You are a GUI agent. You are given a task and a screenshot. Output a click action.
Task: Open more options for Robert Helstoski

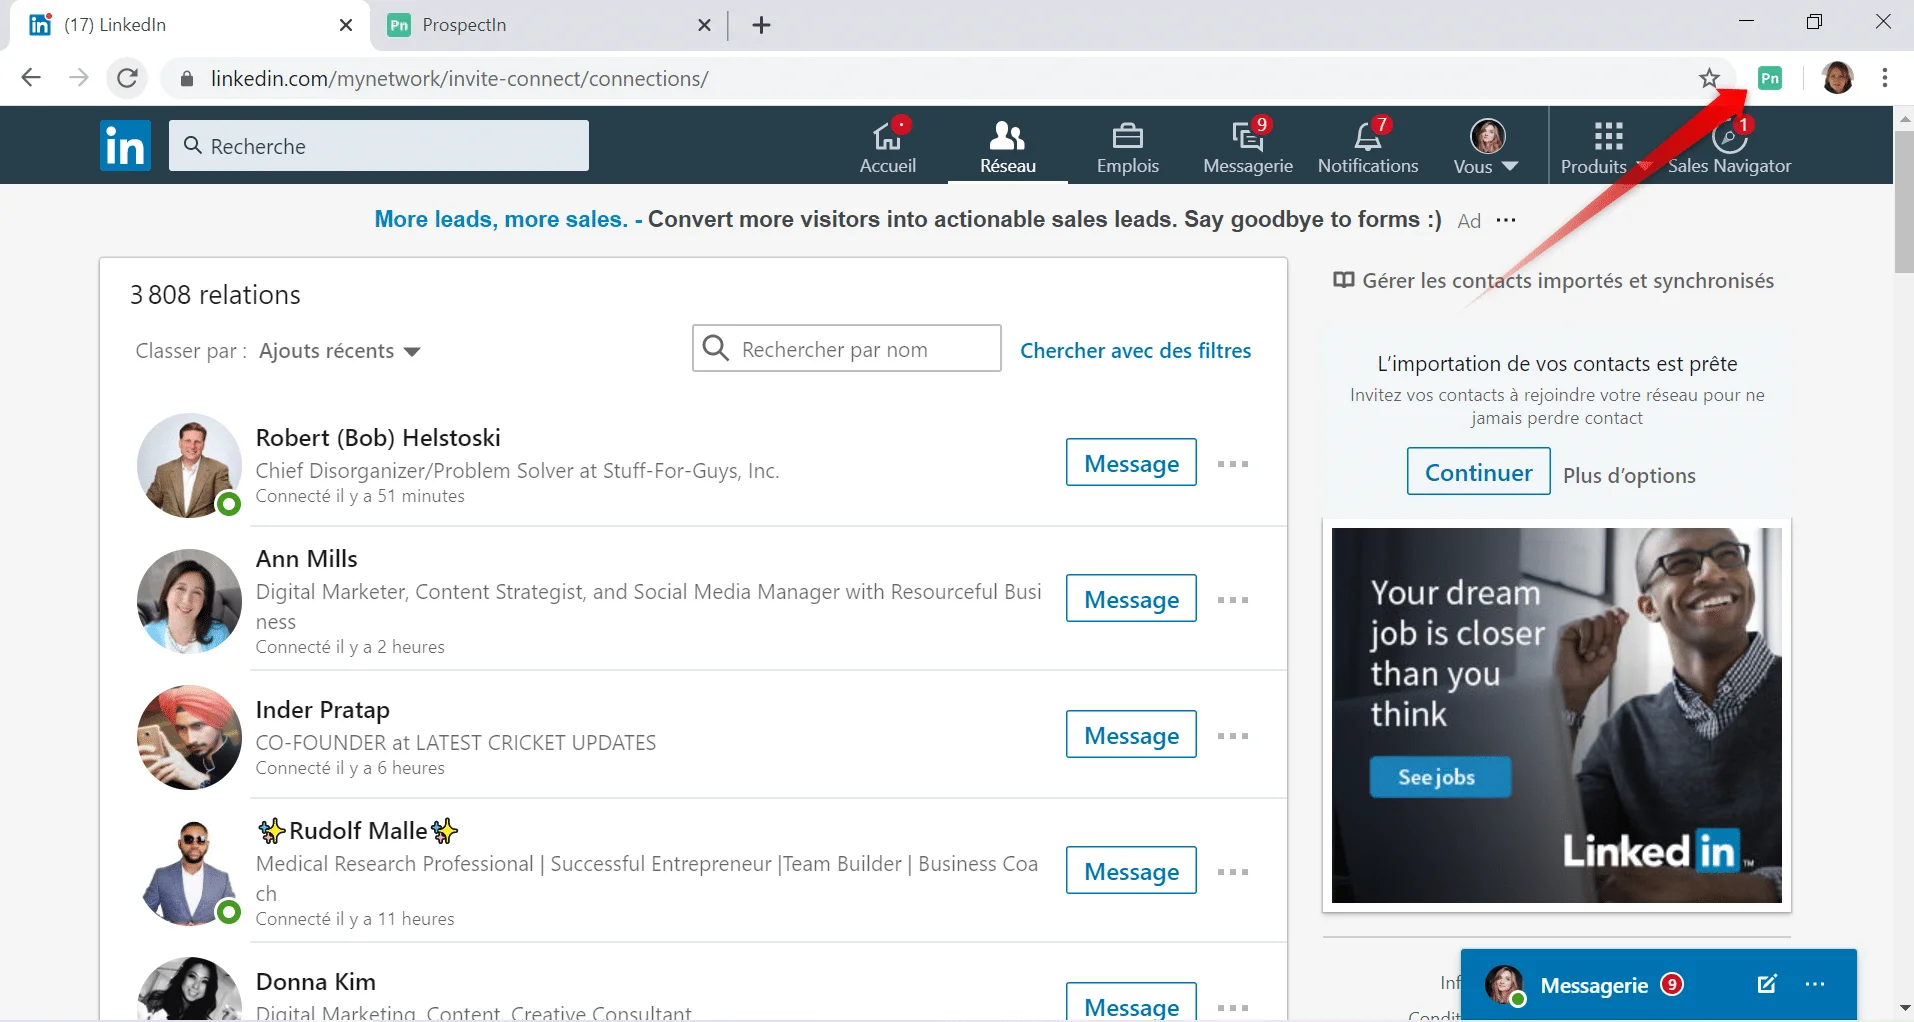pyautogui.click(x=1233, y=464)
